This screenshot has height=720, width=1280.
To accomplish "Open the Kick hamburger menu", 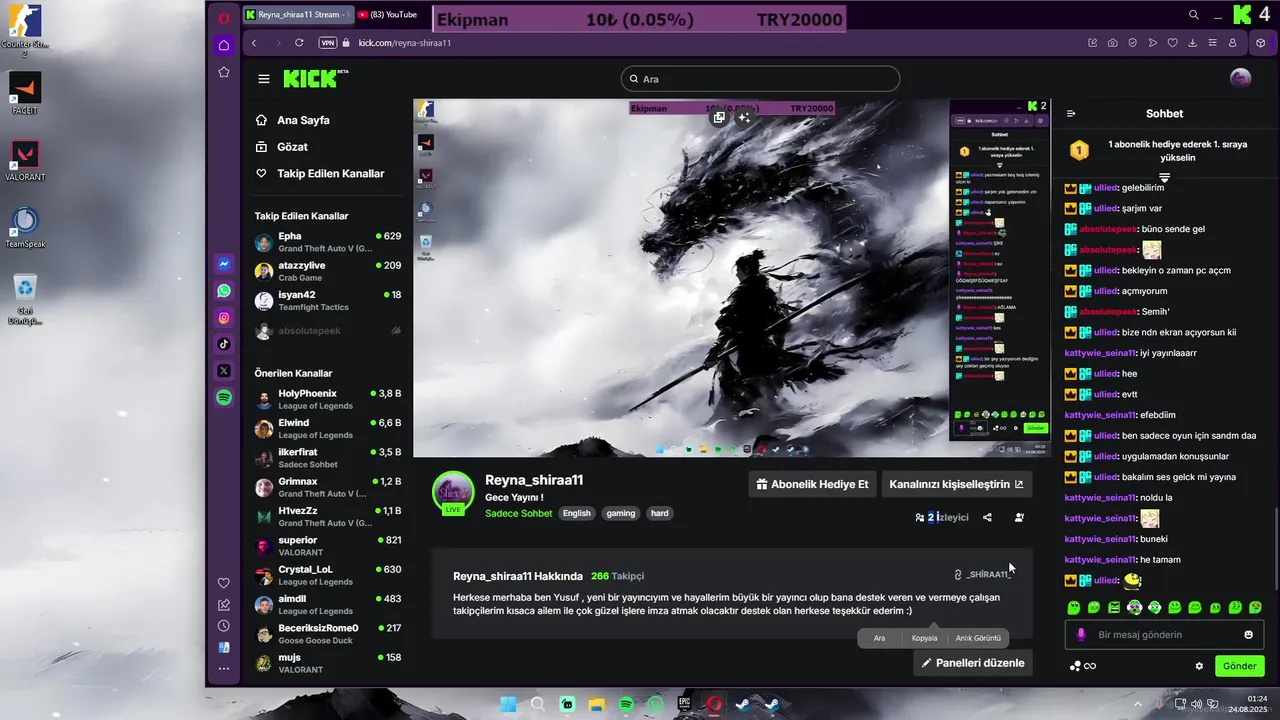I will (x=264, y=79).
